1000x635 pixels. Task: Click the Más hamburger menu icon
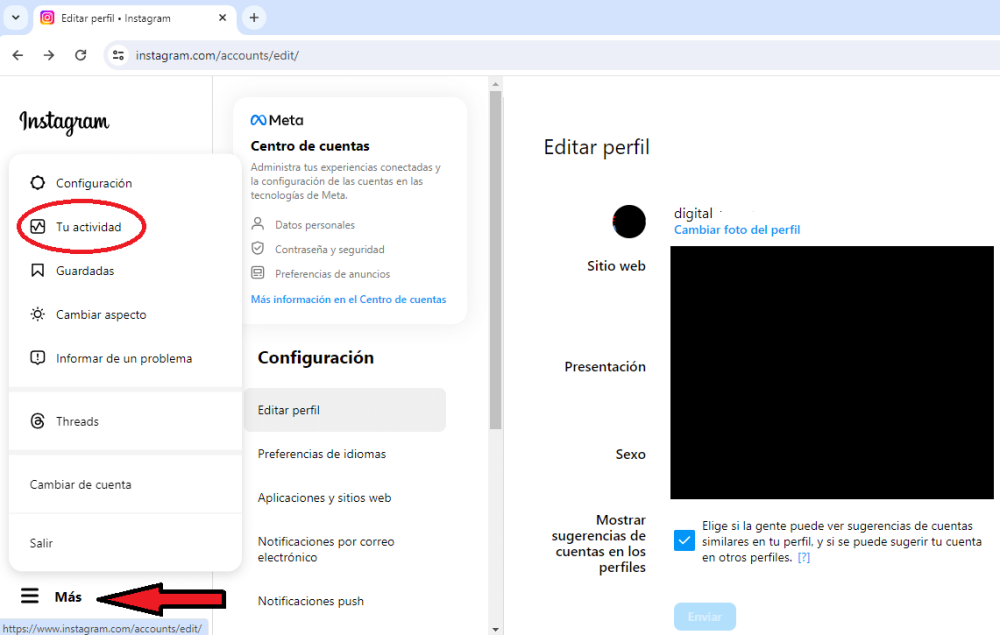click(x=29, y=596)
